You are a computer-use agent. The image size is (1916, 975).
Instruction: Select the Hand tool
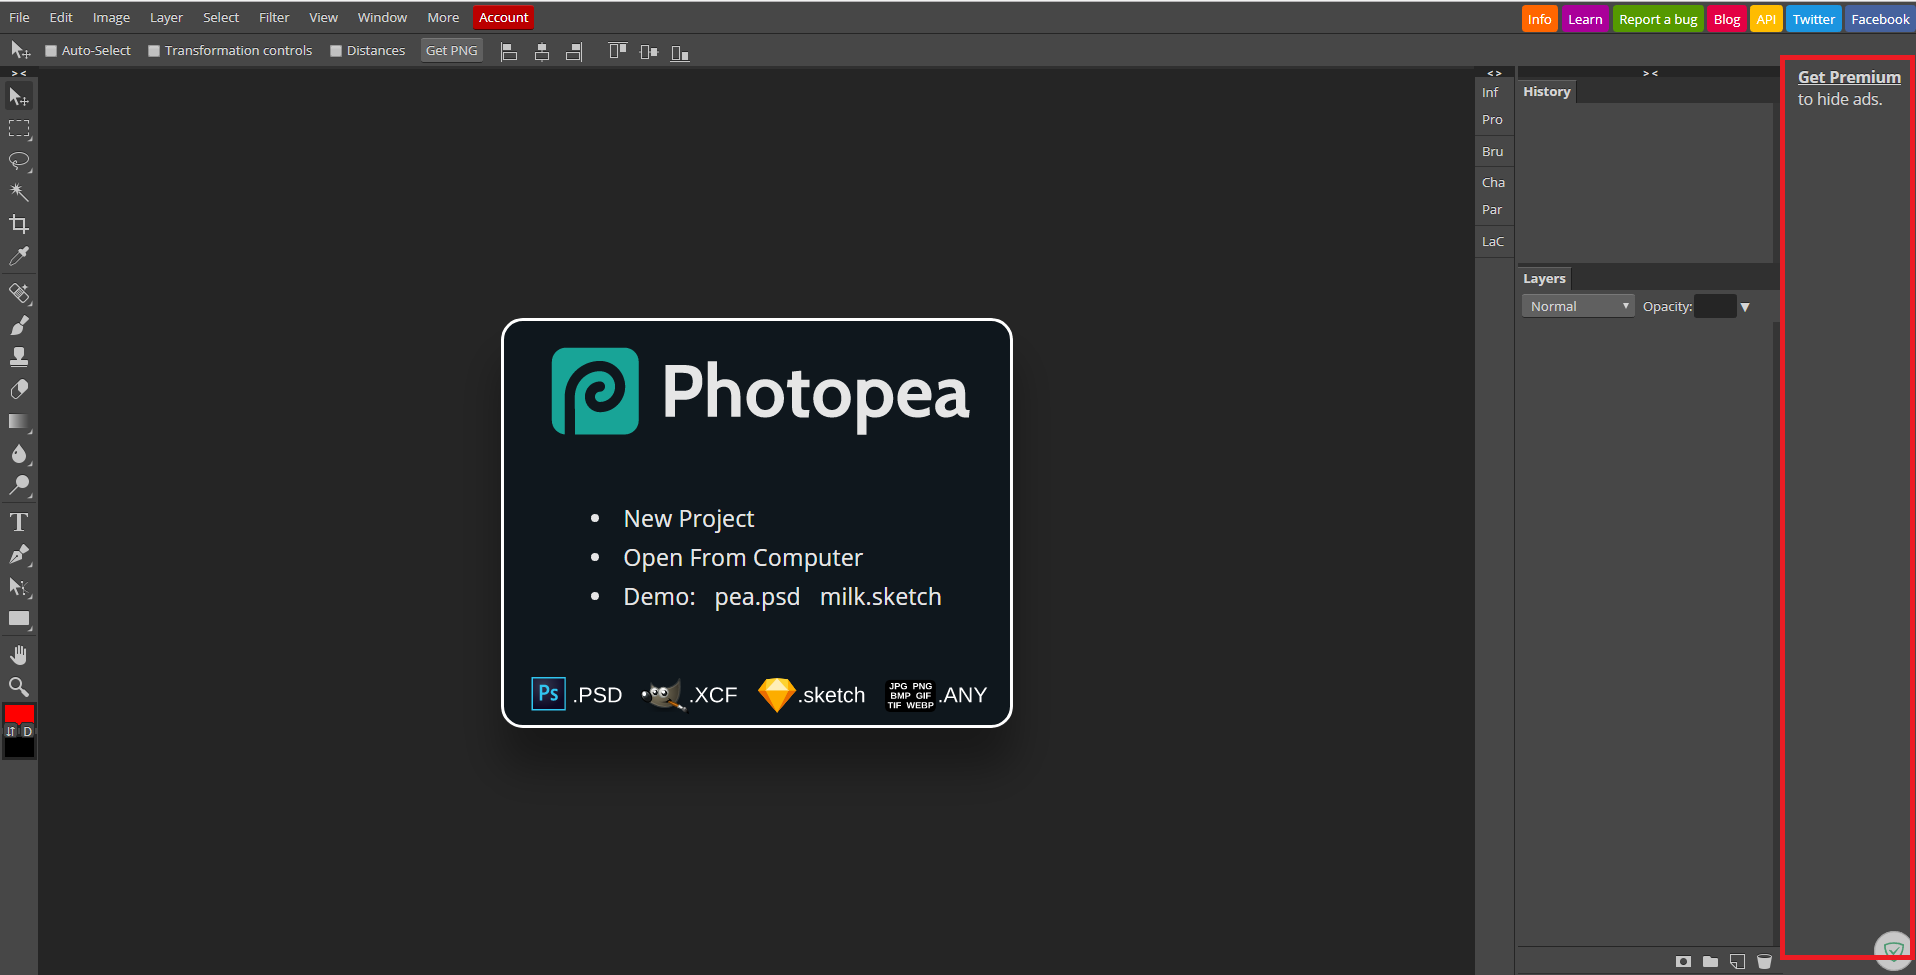19,654
